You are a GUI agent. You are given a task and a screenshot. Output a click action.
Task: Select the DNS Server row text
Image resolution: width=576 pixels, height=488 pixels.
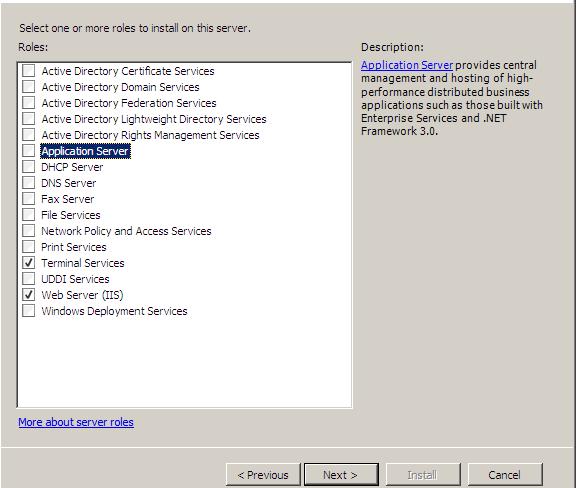69,183
